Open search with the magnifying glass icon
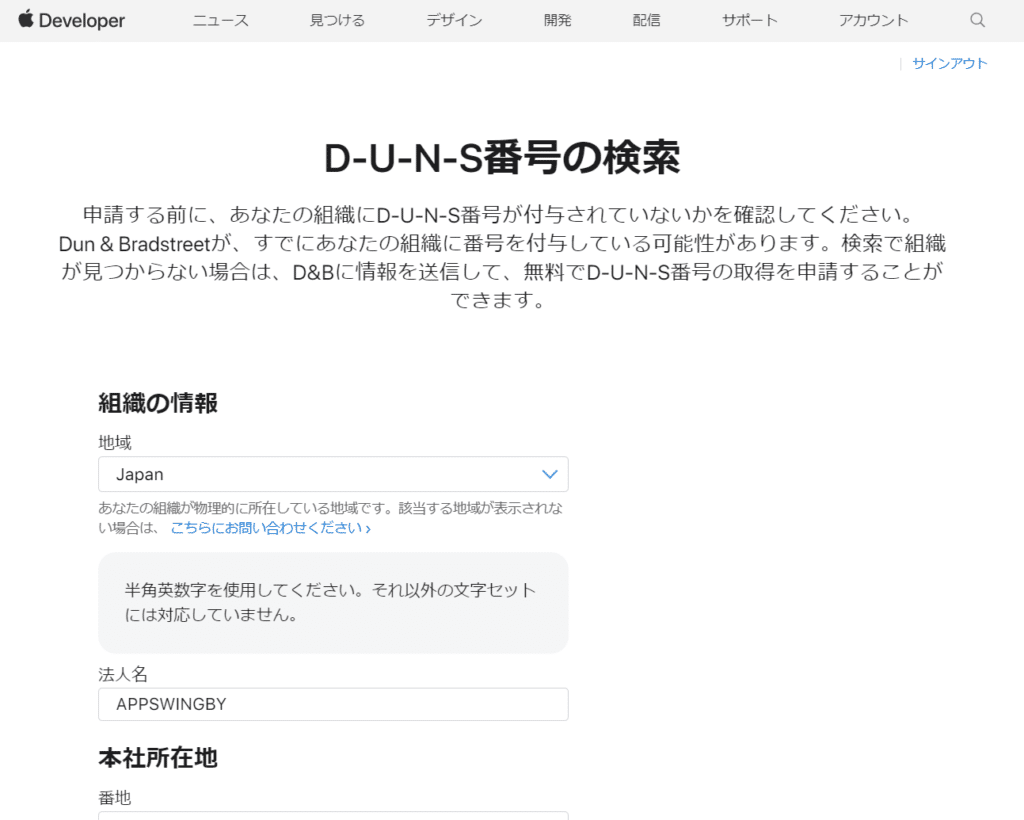The image size is (1024, 820). click(977, 20)
